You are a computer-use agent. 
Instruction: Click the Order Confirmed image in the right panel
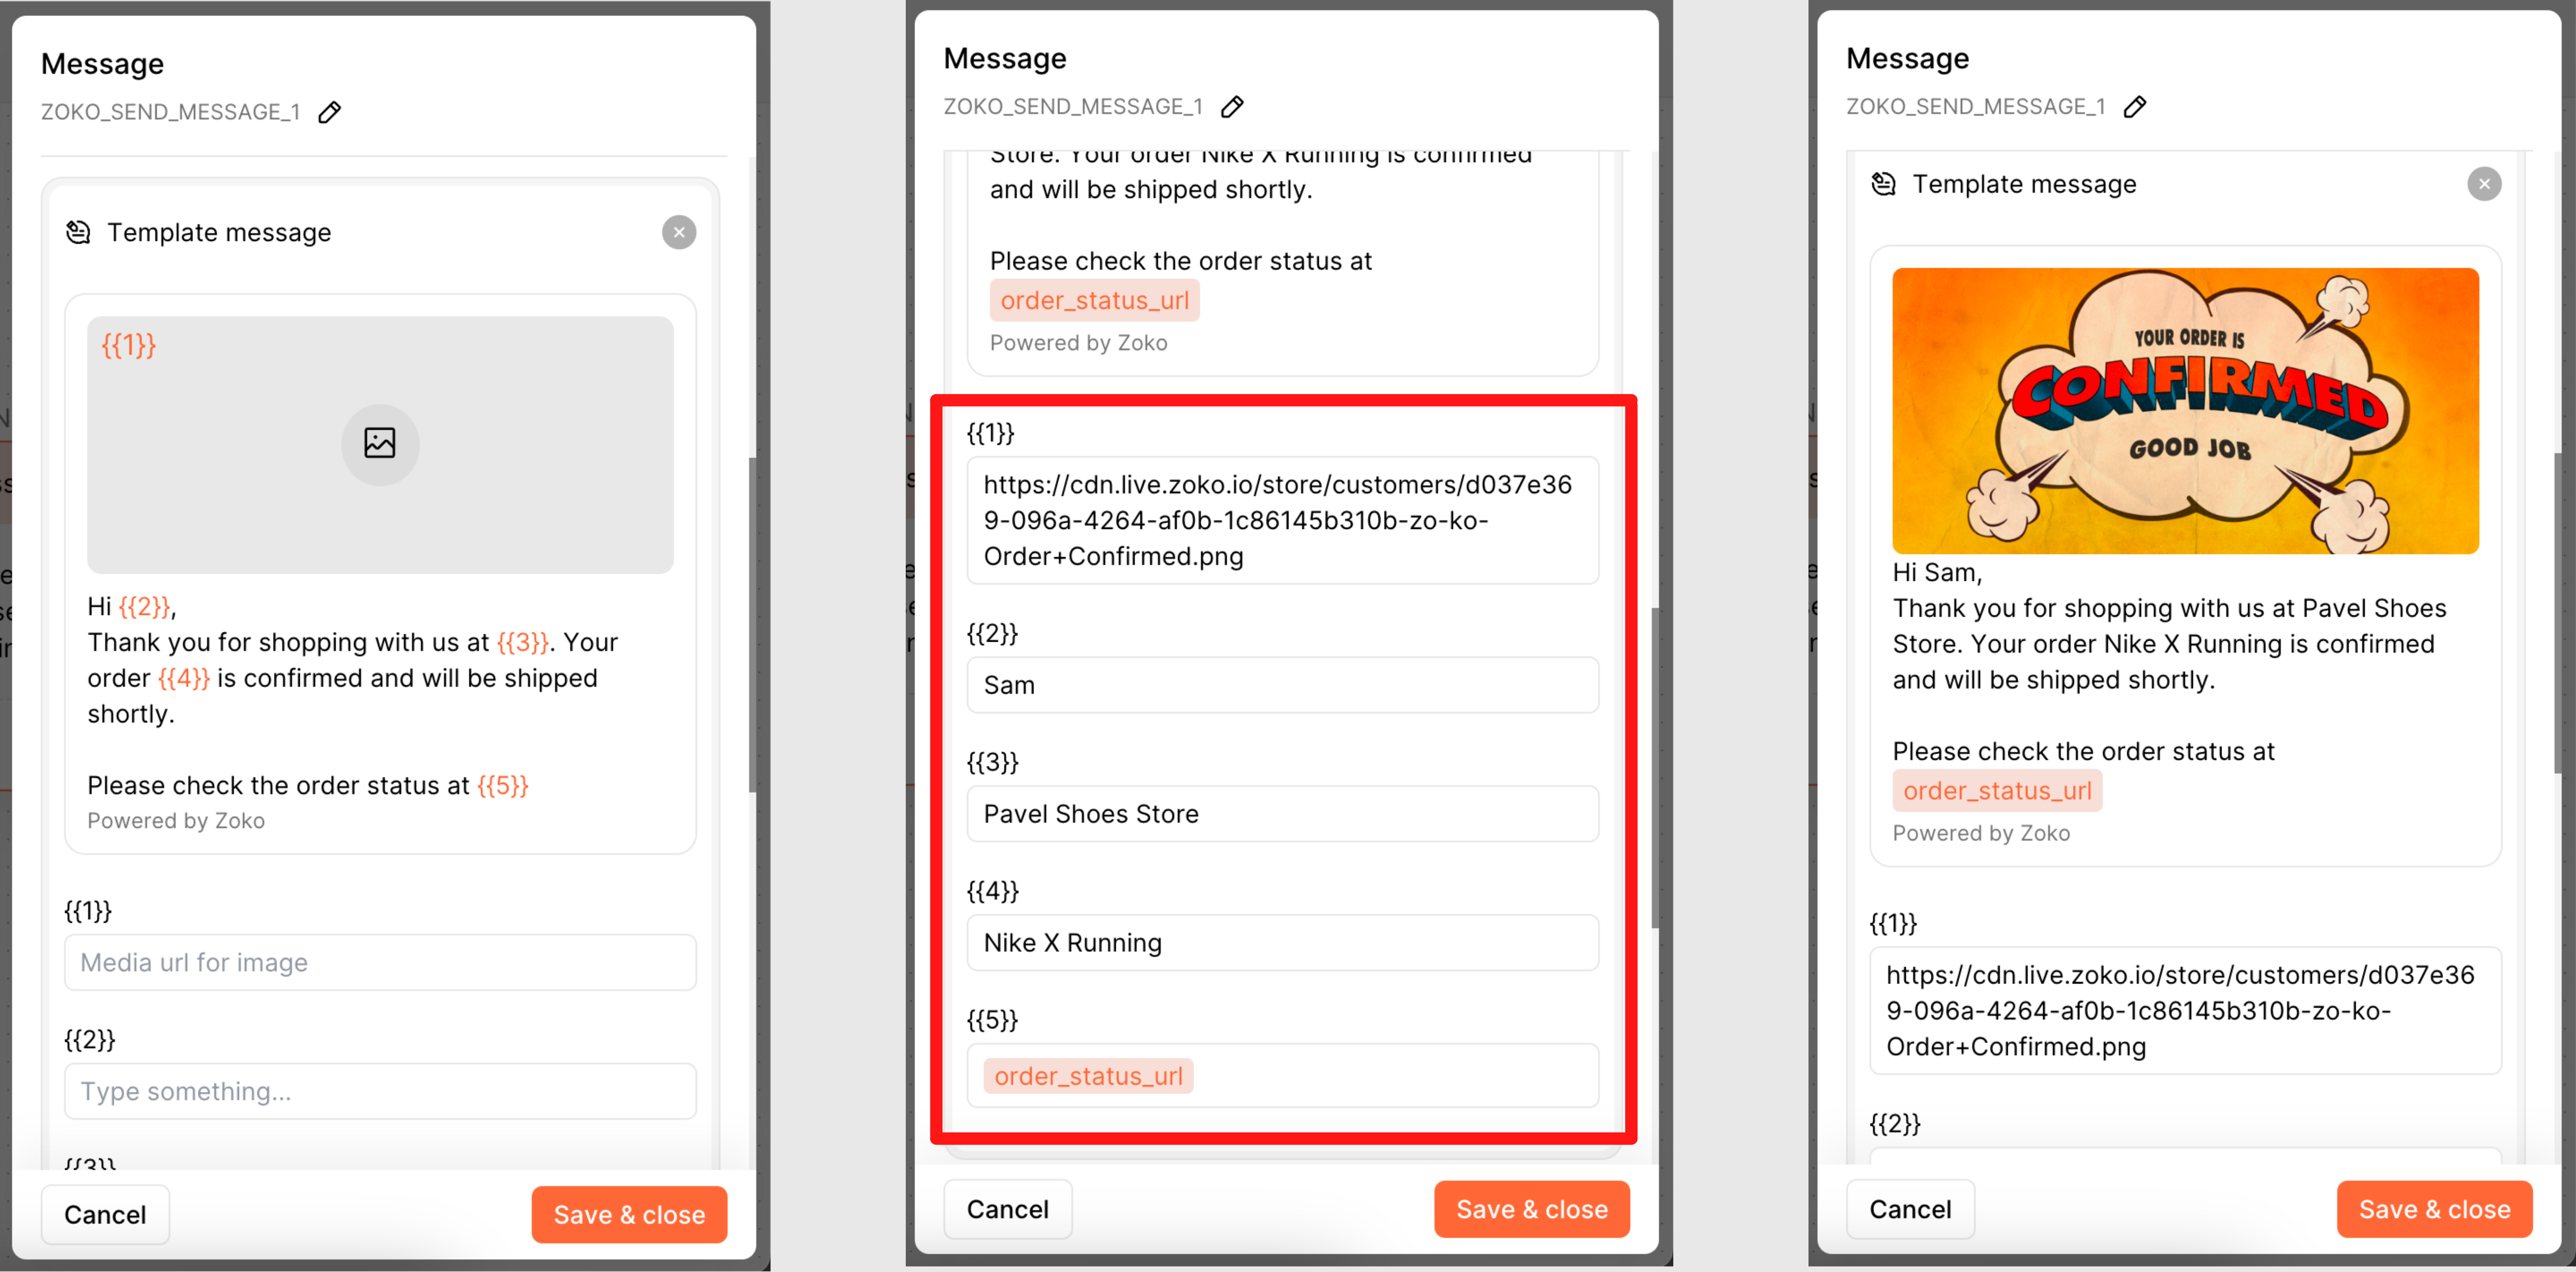click(2185, 411)
